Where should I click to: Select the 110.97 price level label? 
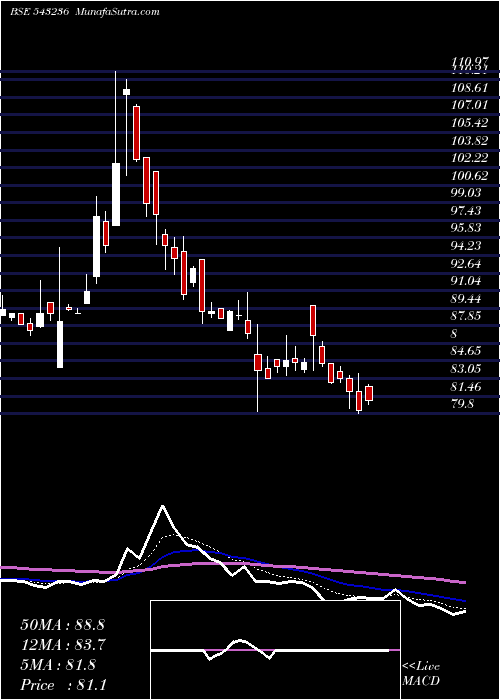[468, 63]
